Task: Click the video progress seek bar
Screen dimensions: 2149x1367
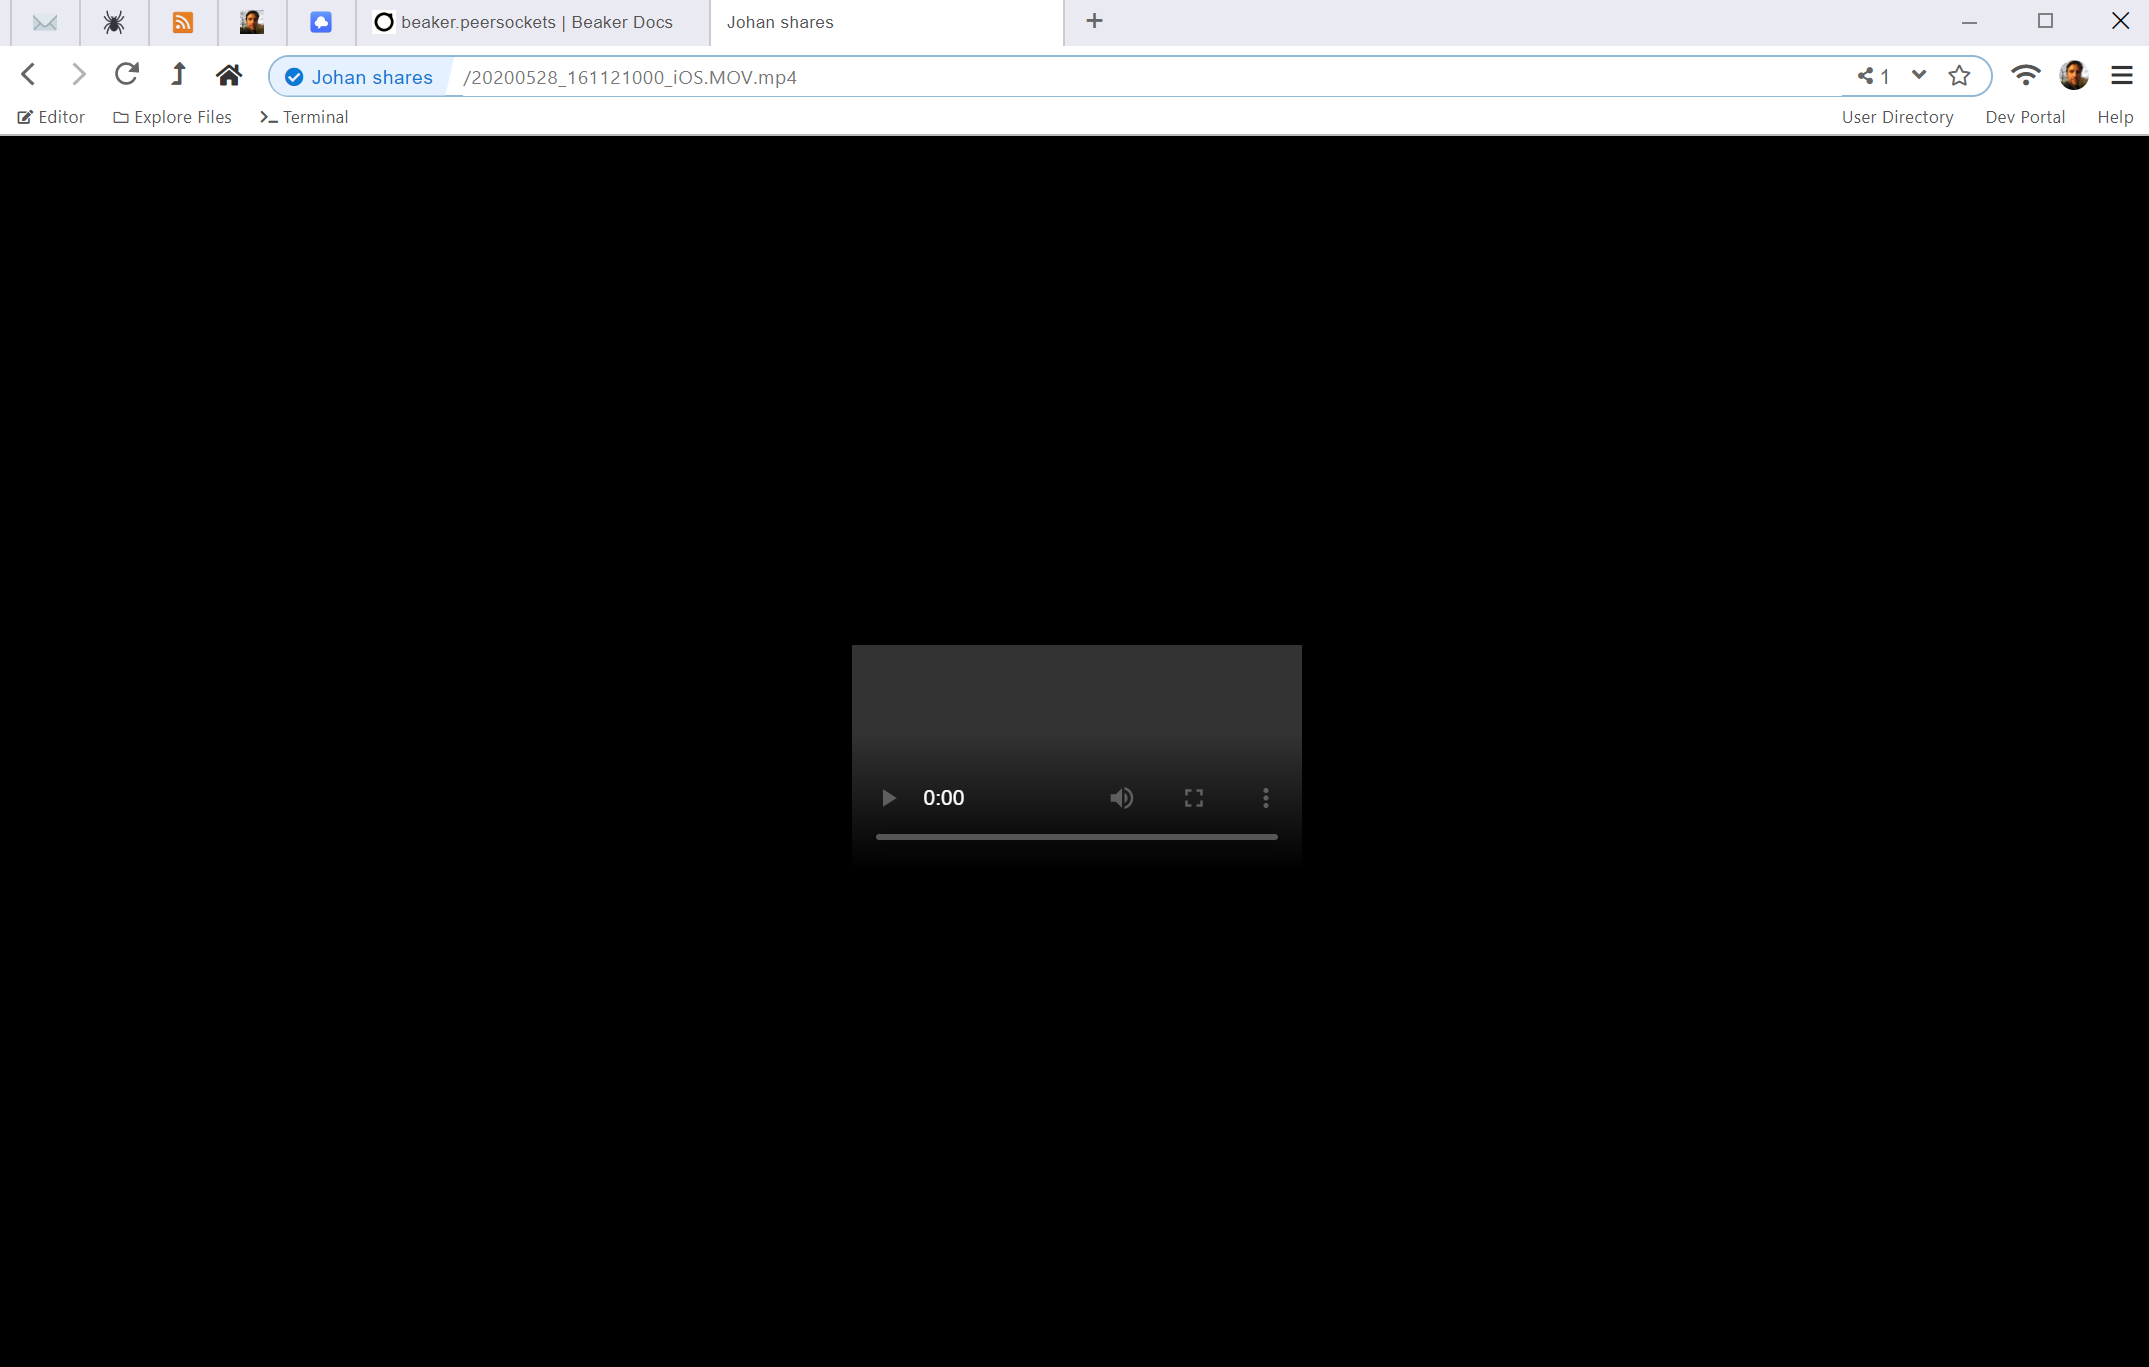Action: (x=1076, y=837)
